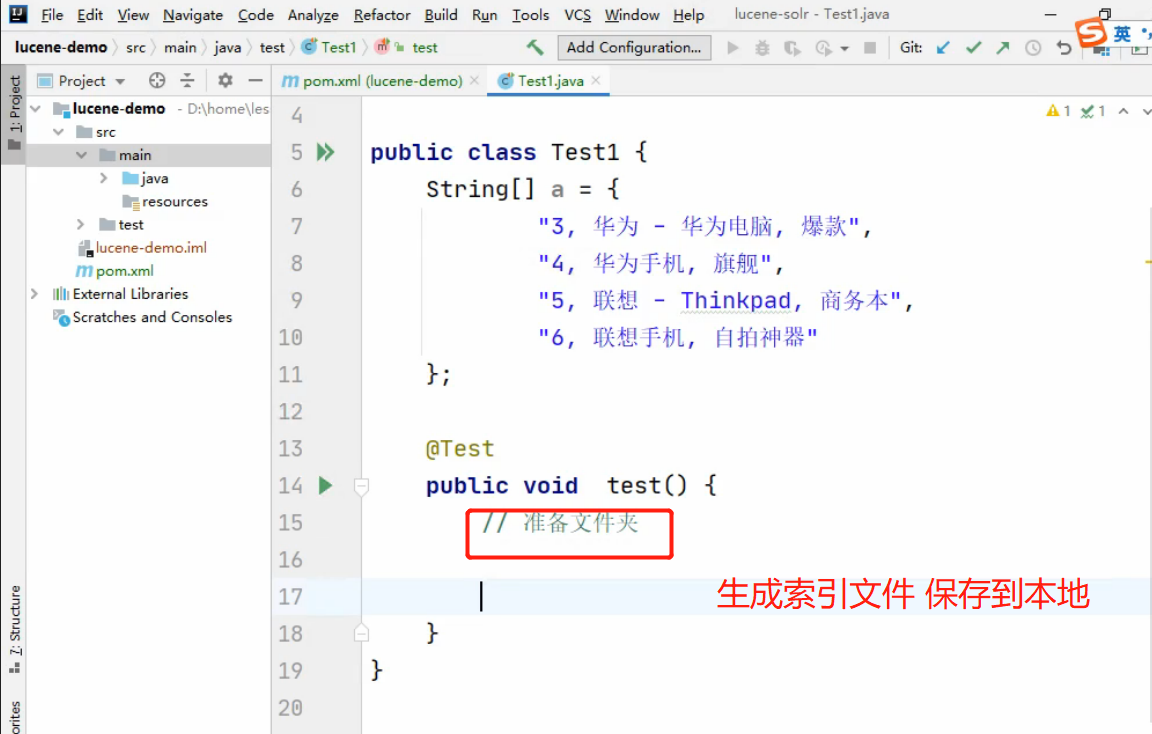Click the Collapse All icon in Project panel
The height and width of the screenshot is (734, 1152).
(x=187, y=80)
